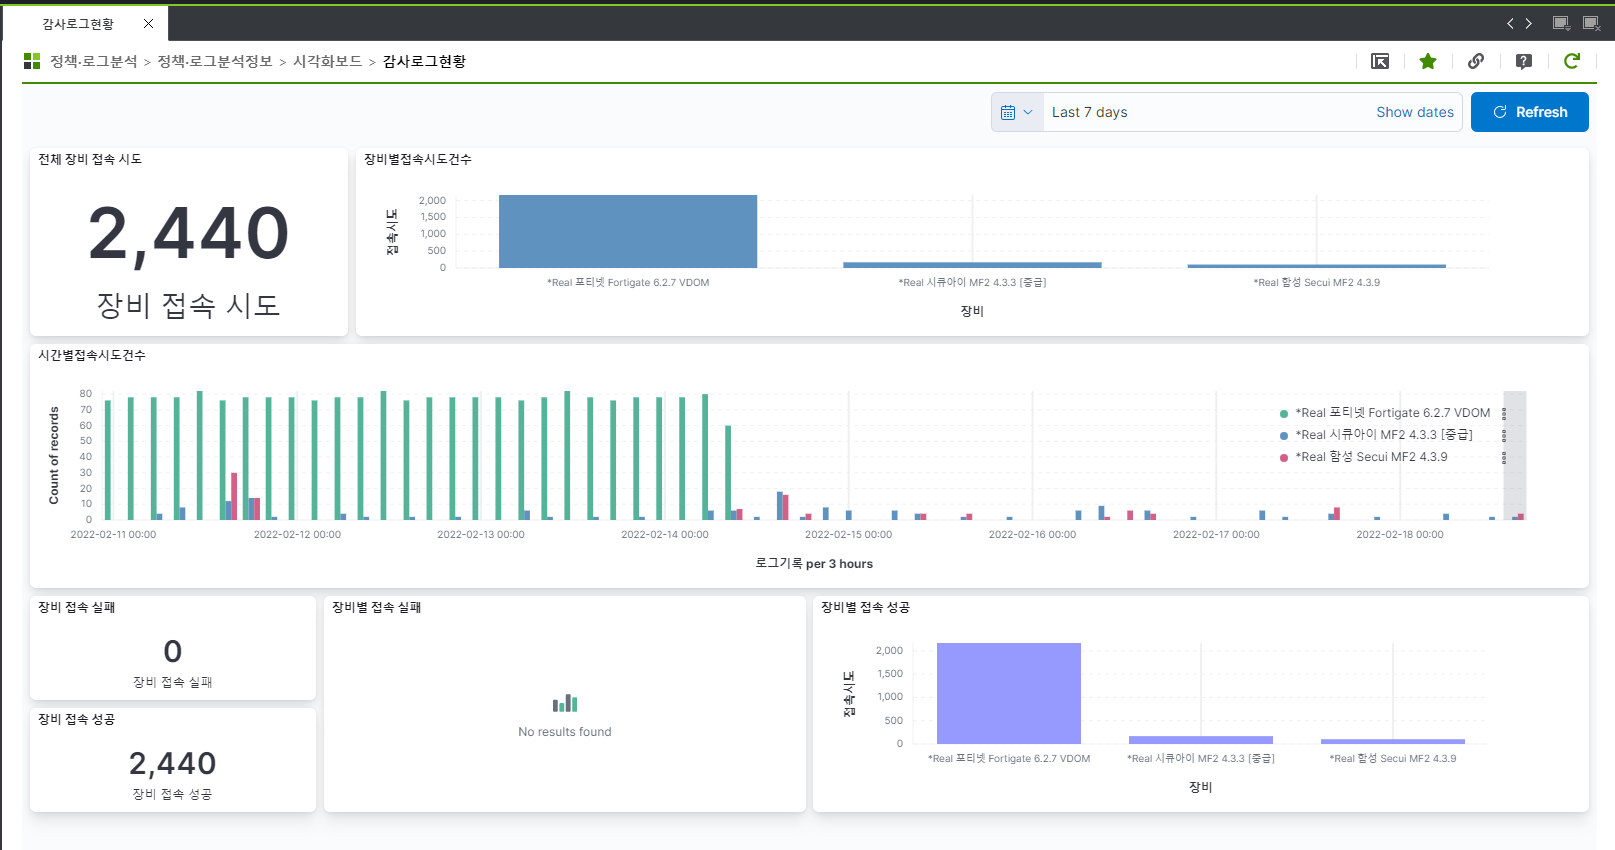Click the second window layout icon in tab bar

click(x=1591, y=23)
